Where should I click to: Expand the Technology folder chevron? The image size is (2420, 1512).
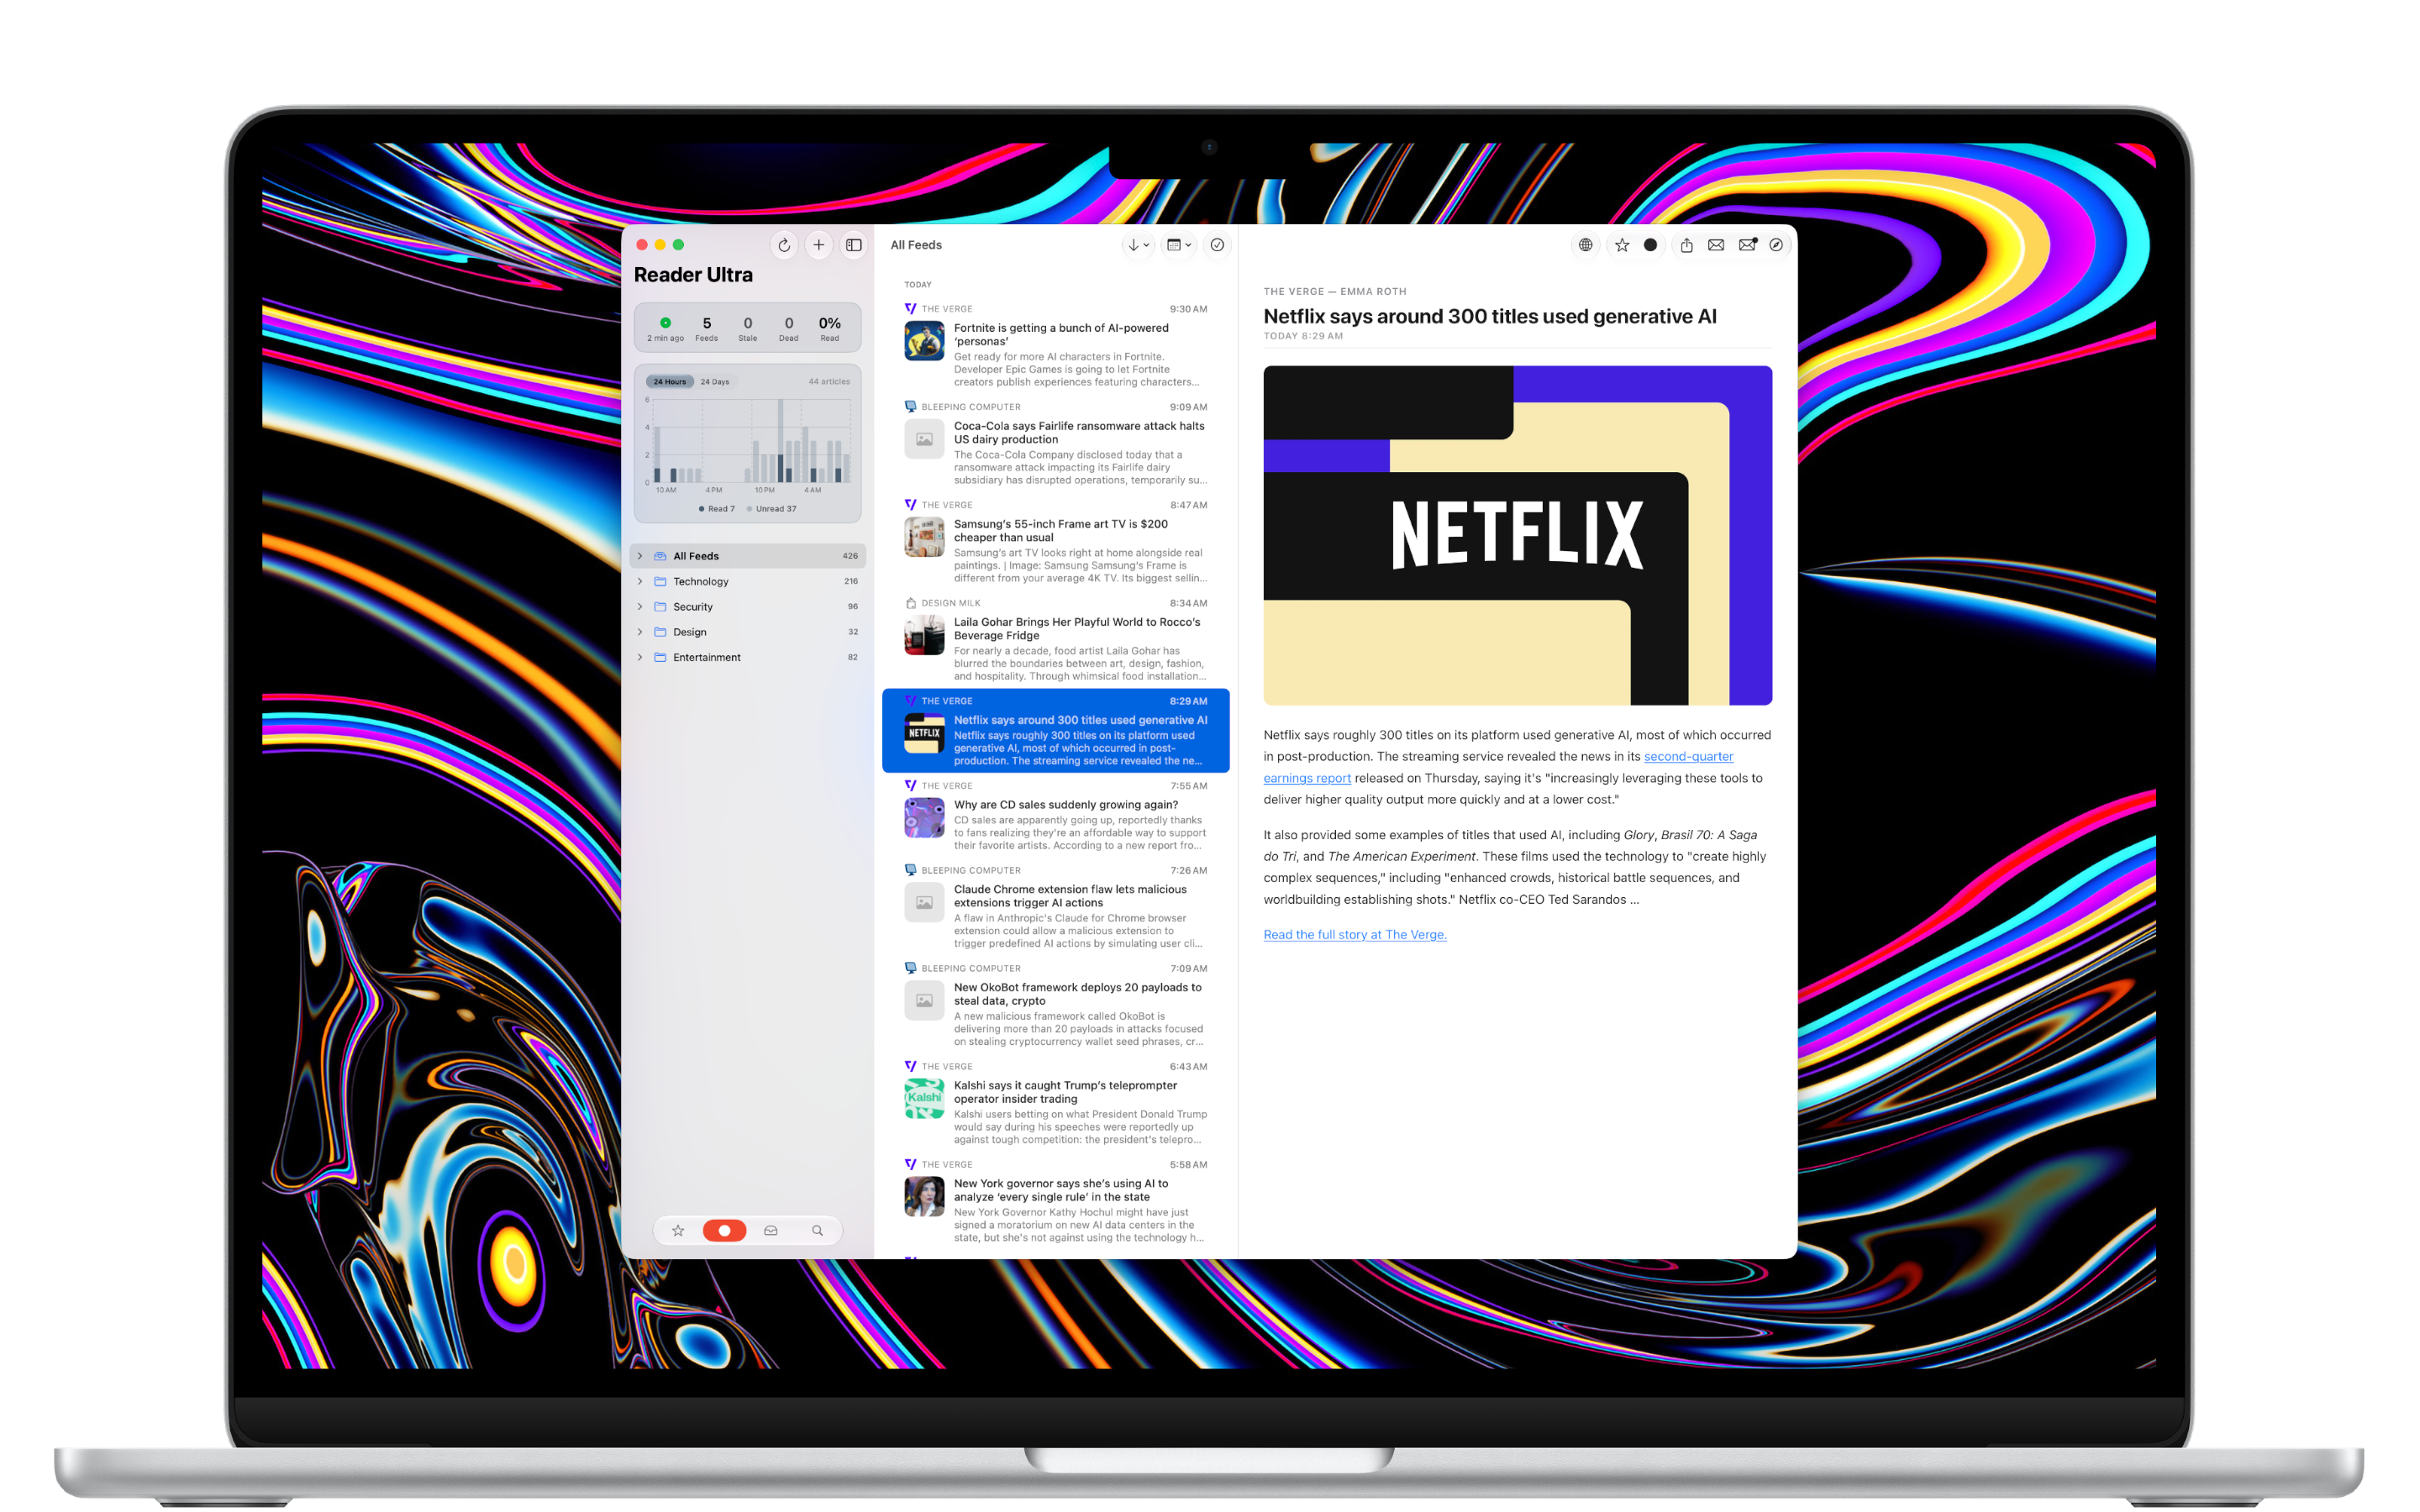(640, 581)
